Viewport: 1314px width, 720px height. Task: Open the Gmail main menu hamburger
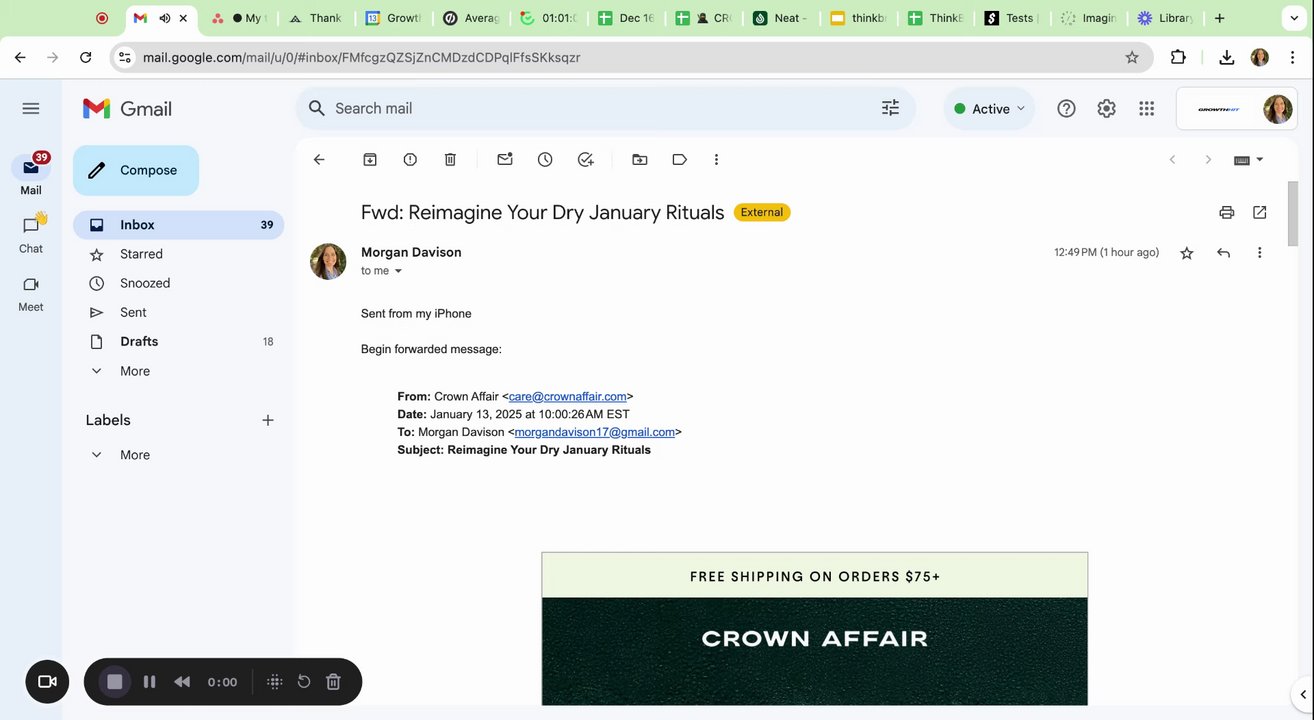tap(31, 108)
